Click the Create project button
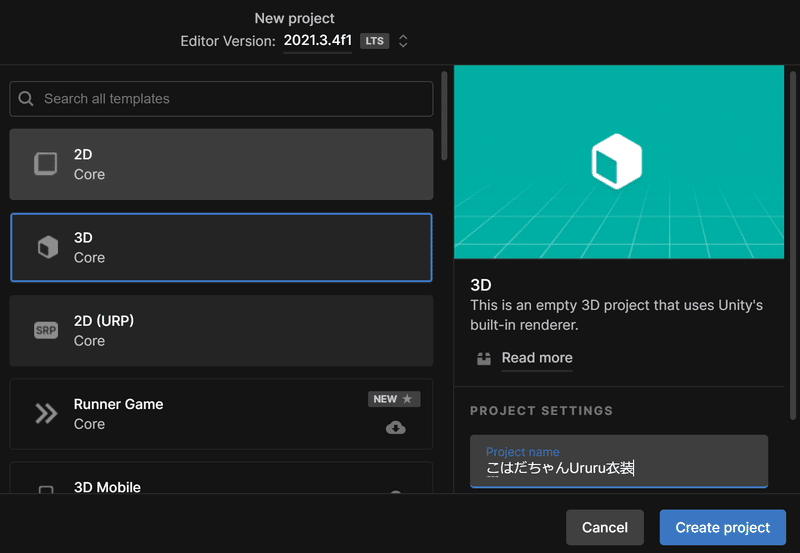 722,527
